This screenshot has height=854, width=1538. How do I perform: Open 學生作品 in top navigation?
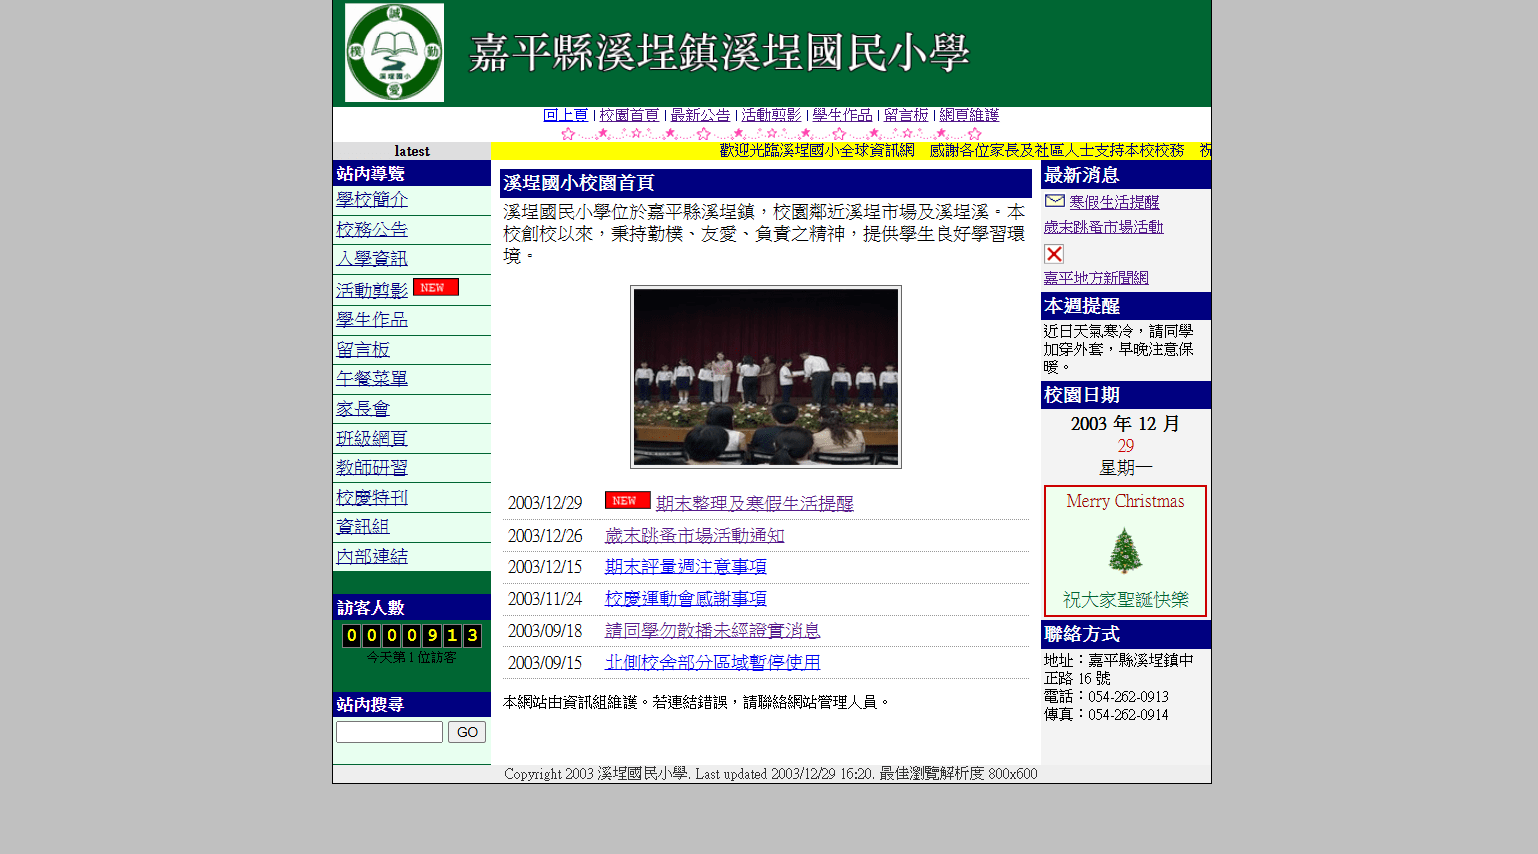(842, 115)
